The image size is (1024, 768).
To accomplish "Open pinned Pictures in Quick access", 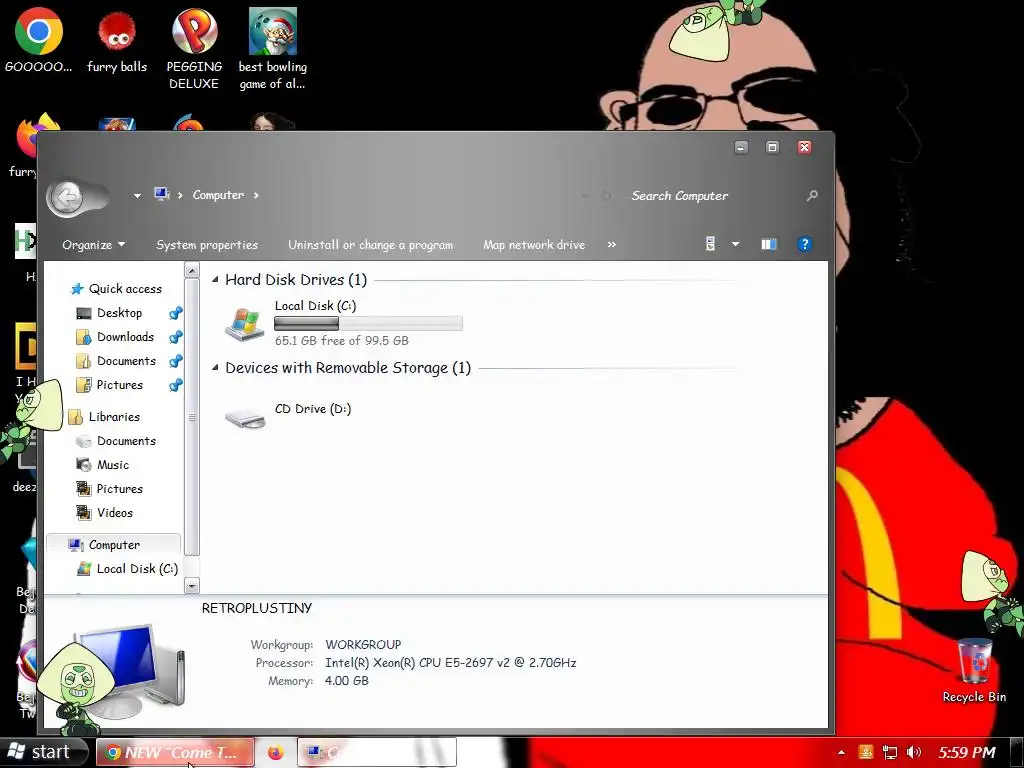I will click(110, 385).
